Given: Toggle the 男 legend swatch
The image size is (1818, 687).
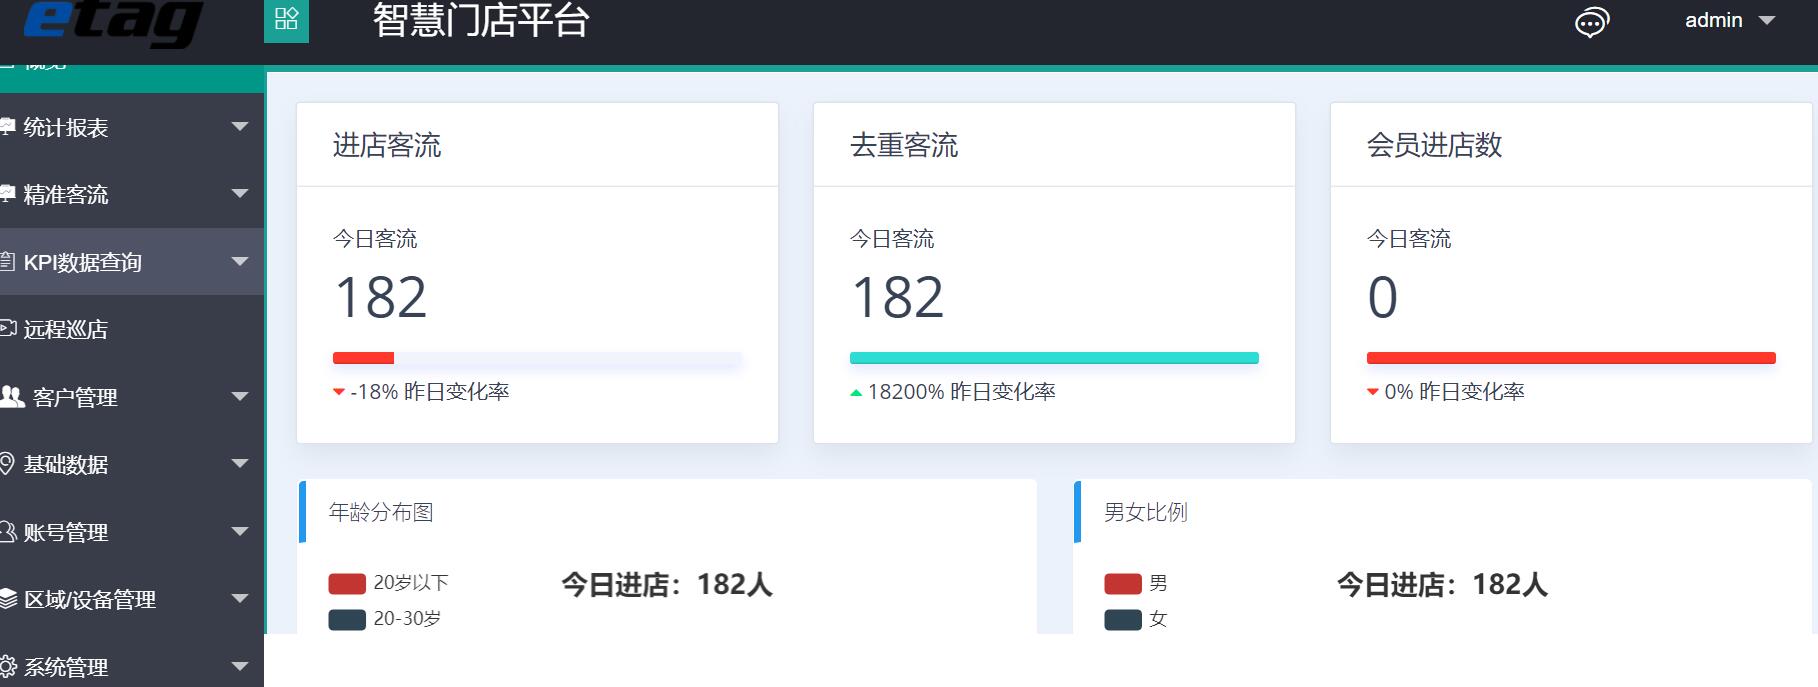Looking at the screenshot, I should pos(1123,583).
